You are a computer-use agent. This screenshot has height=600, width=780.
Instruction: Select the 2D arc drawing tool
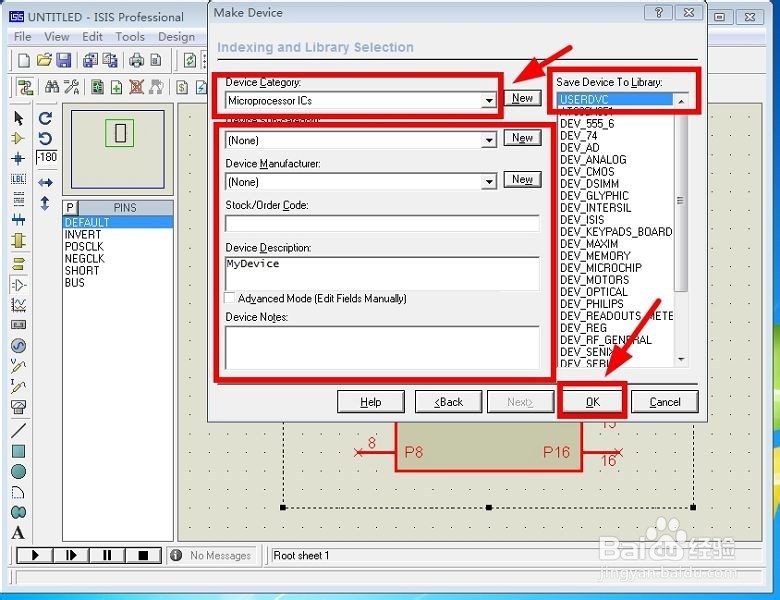point(18,492)
